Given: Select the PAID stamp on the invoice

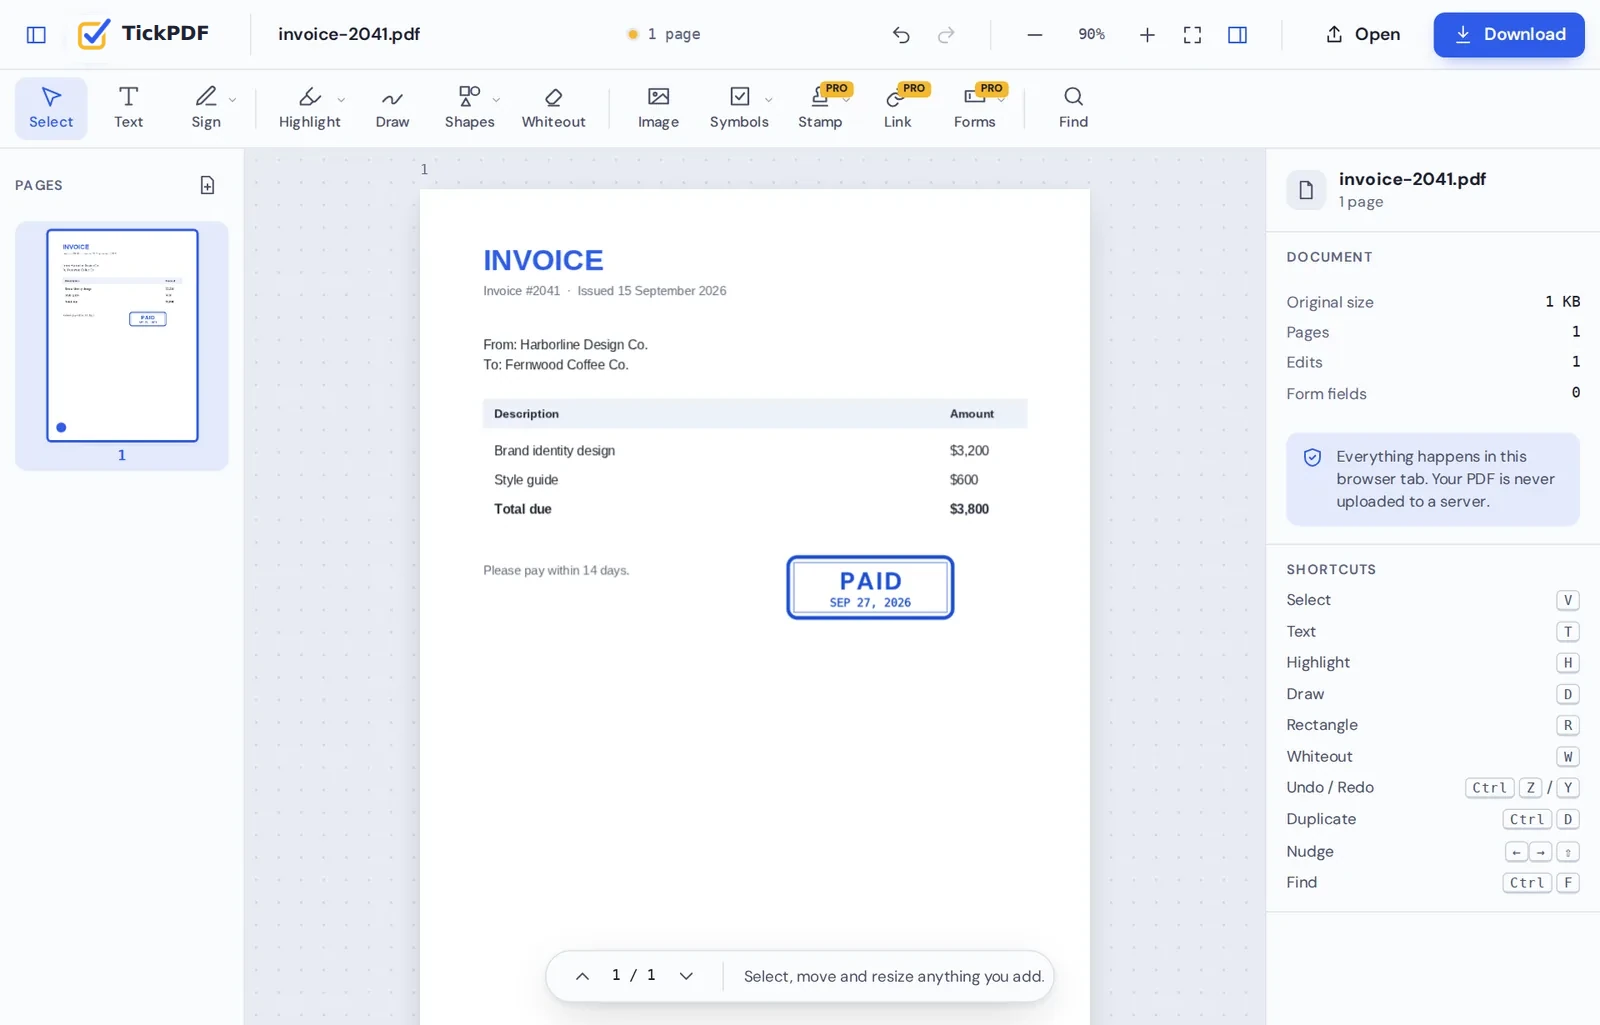Looking at the screenshot, I should pos(870,588).
